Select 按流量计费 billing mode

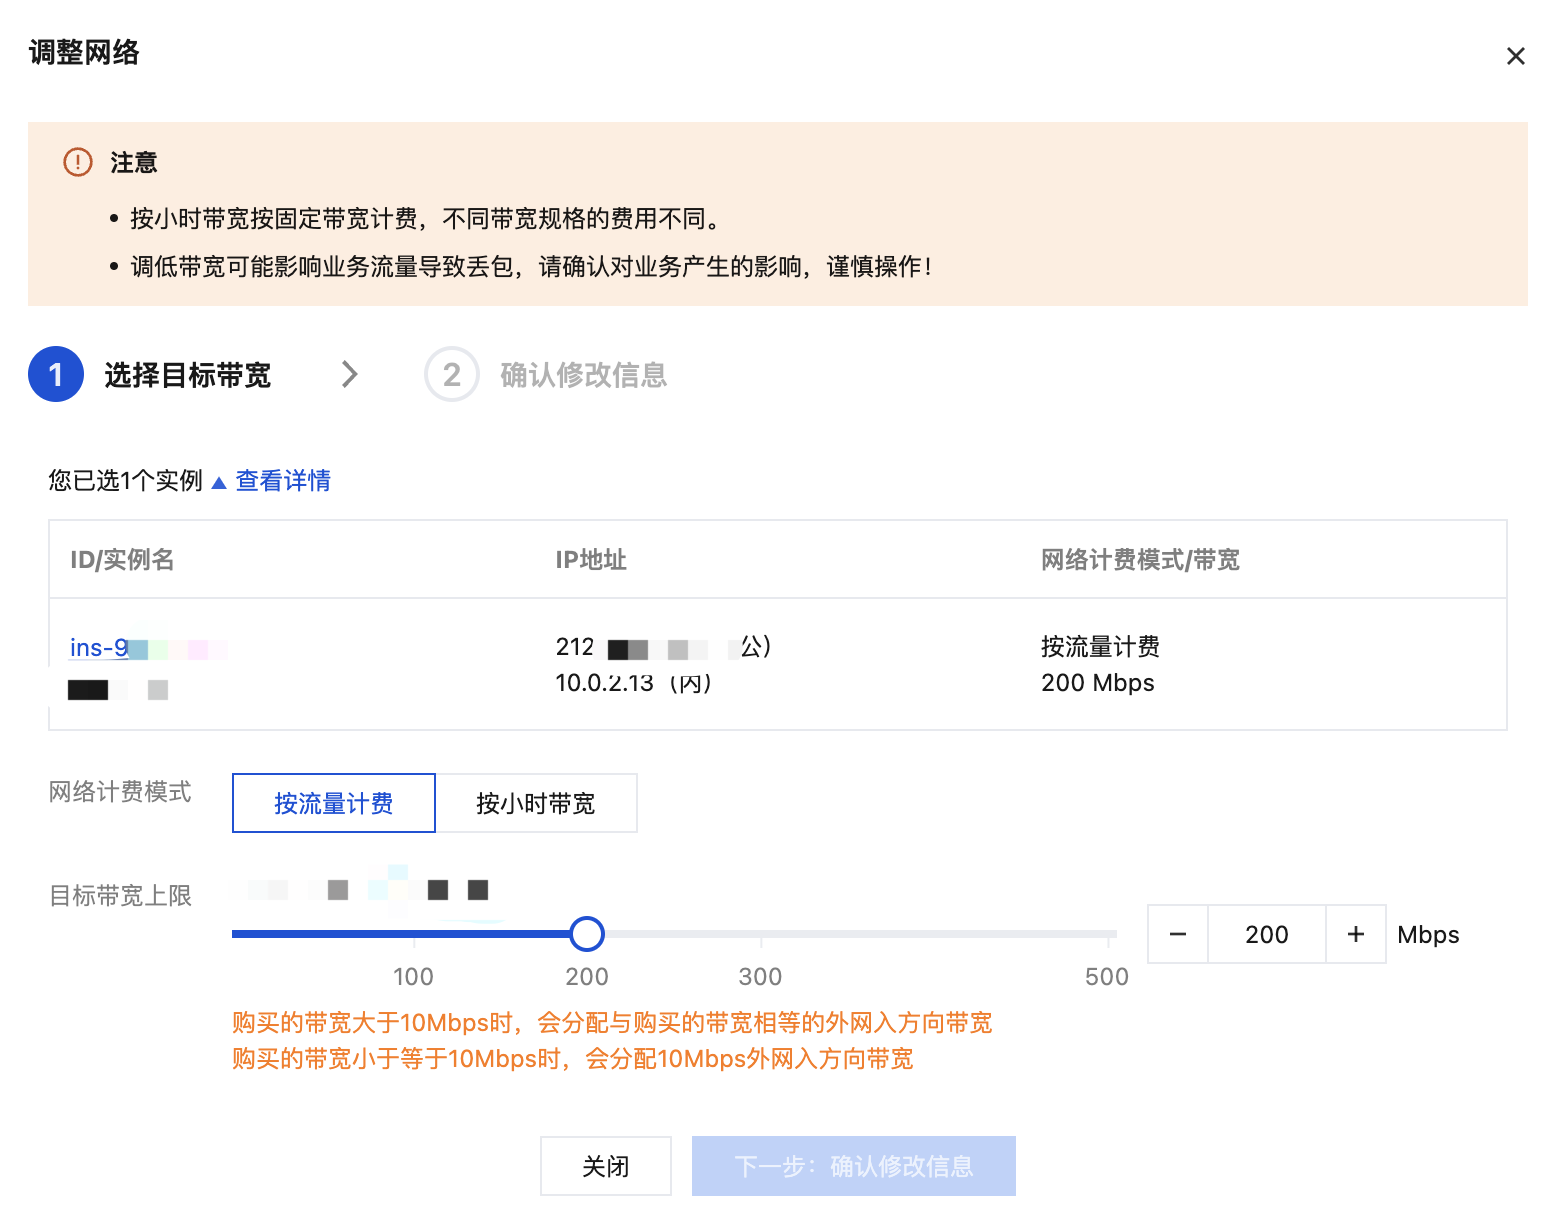(x=334, y=803)
